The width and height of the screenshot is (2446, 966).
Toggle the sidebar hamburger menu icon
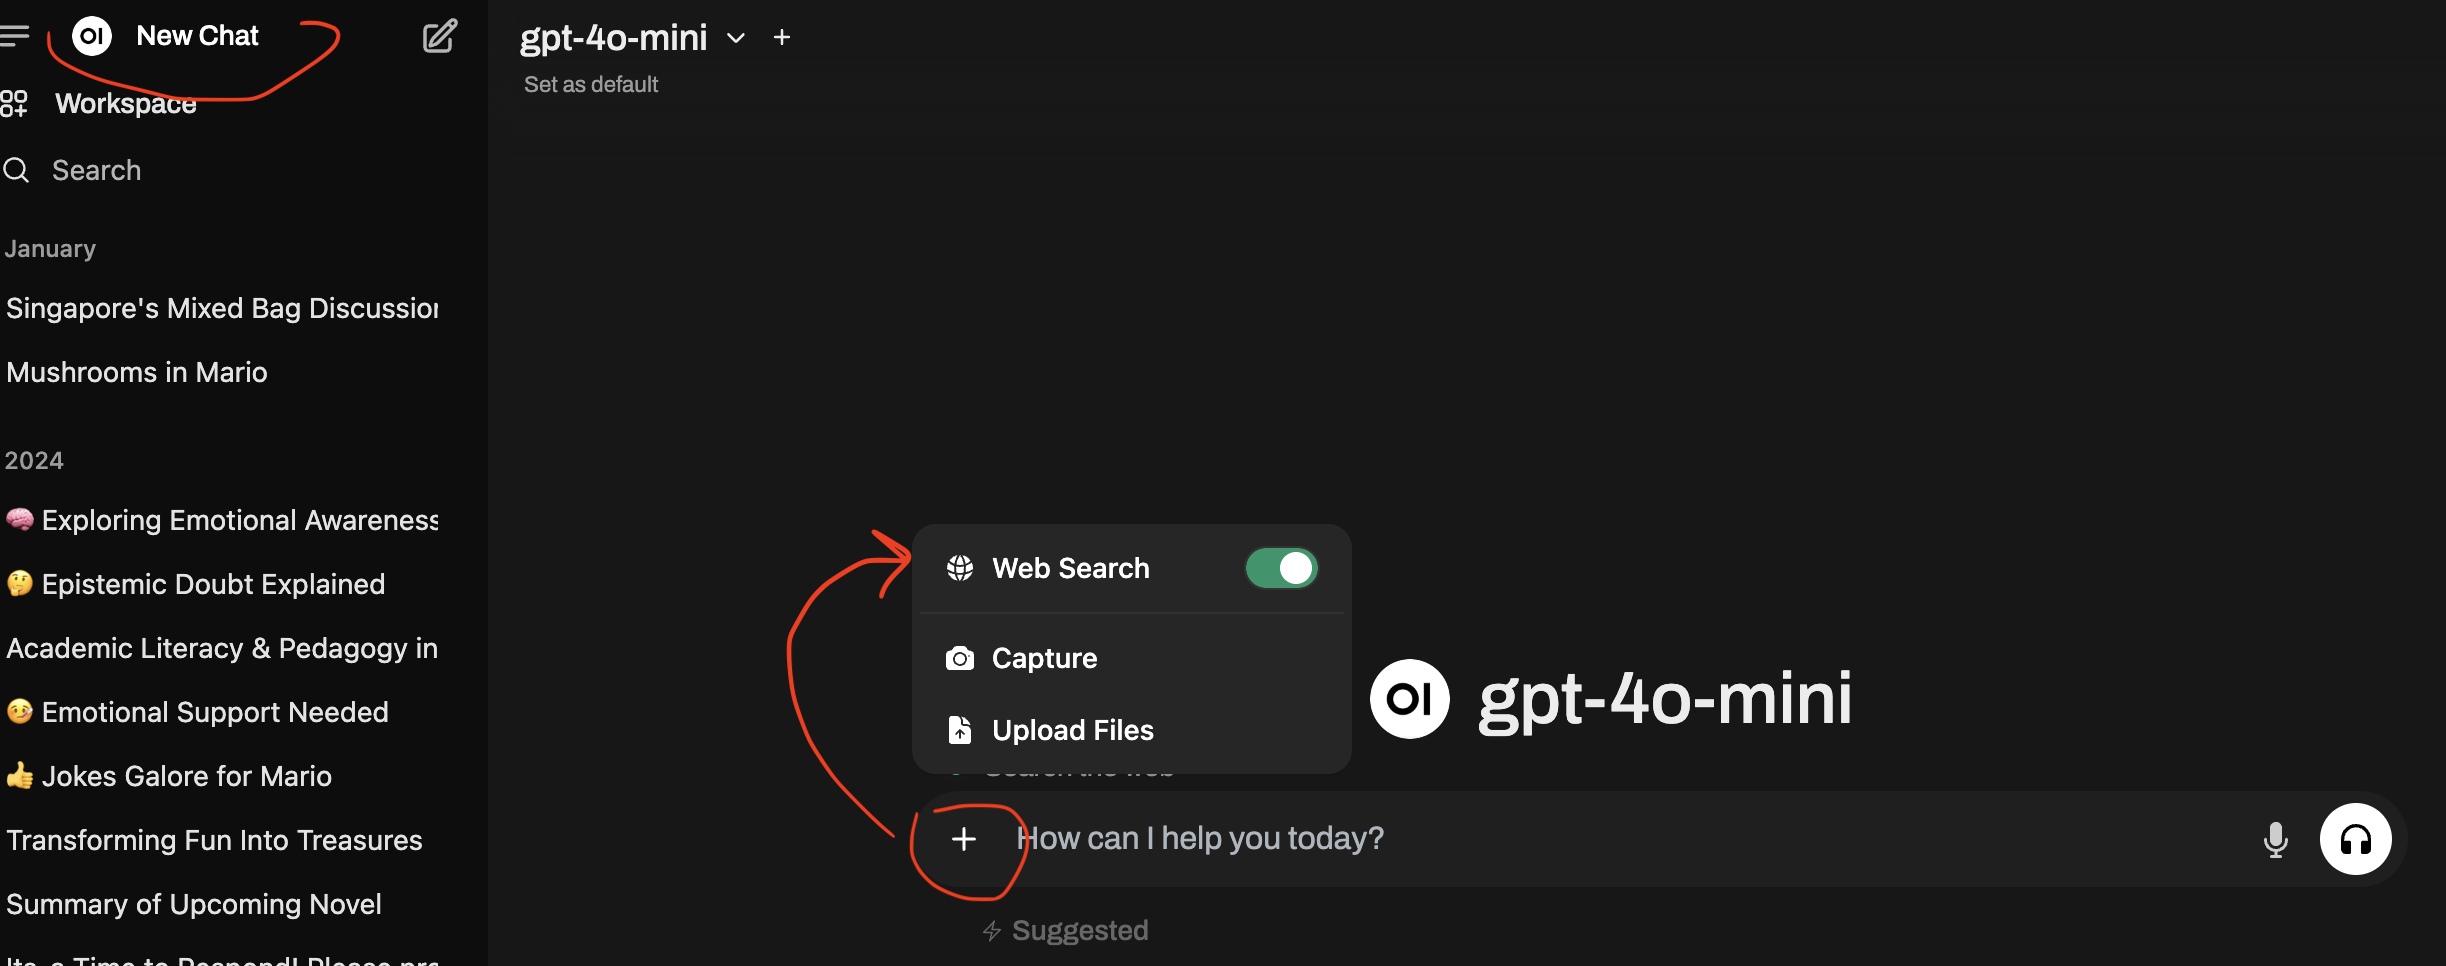14,37
